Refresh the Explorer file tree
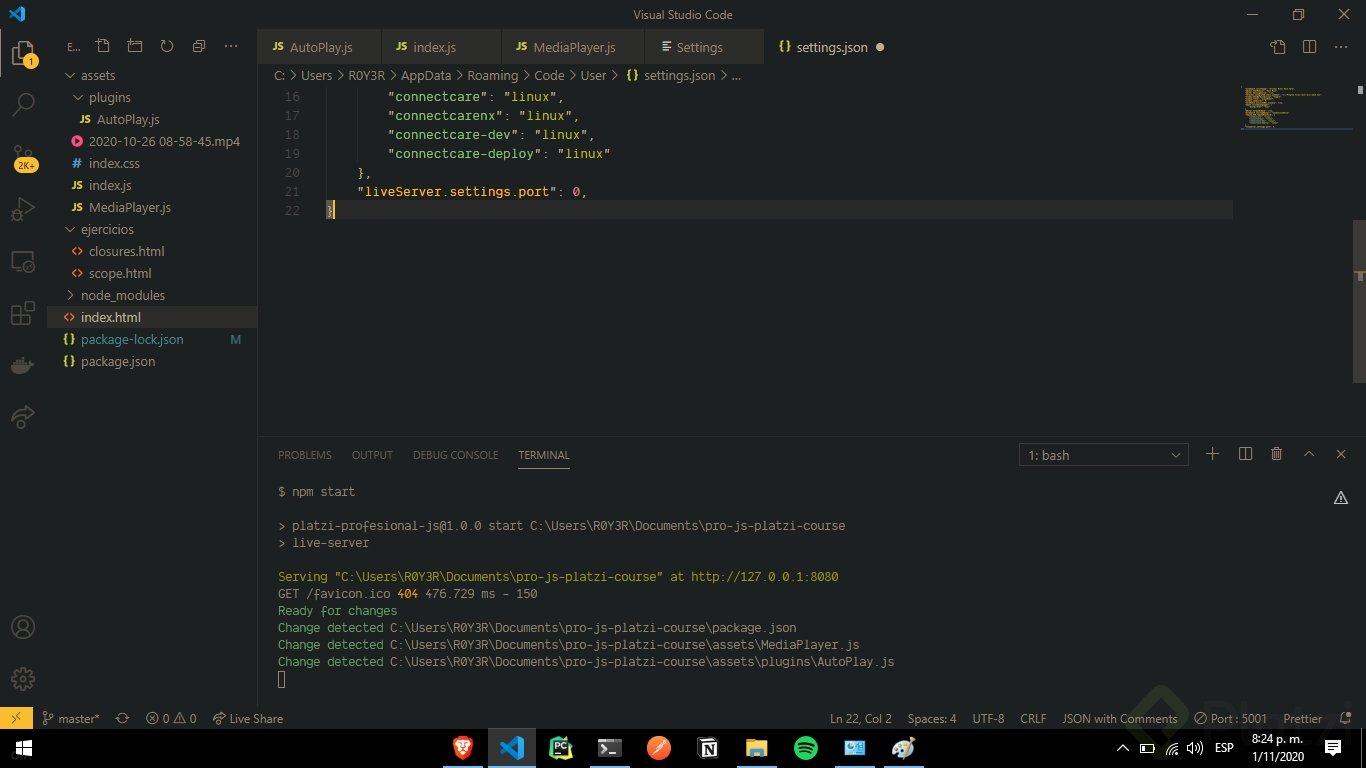The height and width of the screenshot is (768, 1366). click(x=166, y=46)
